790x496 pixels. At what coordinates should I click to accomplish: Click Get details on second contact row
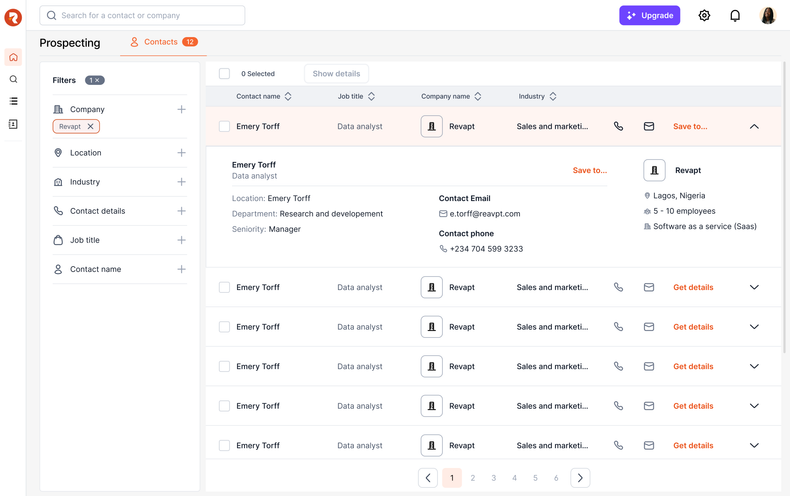693,288
